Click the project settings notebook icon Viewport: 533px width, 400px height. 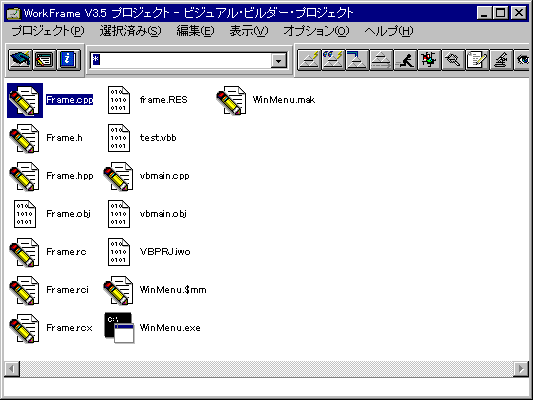click(44, 60)
